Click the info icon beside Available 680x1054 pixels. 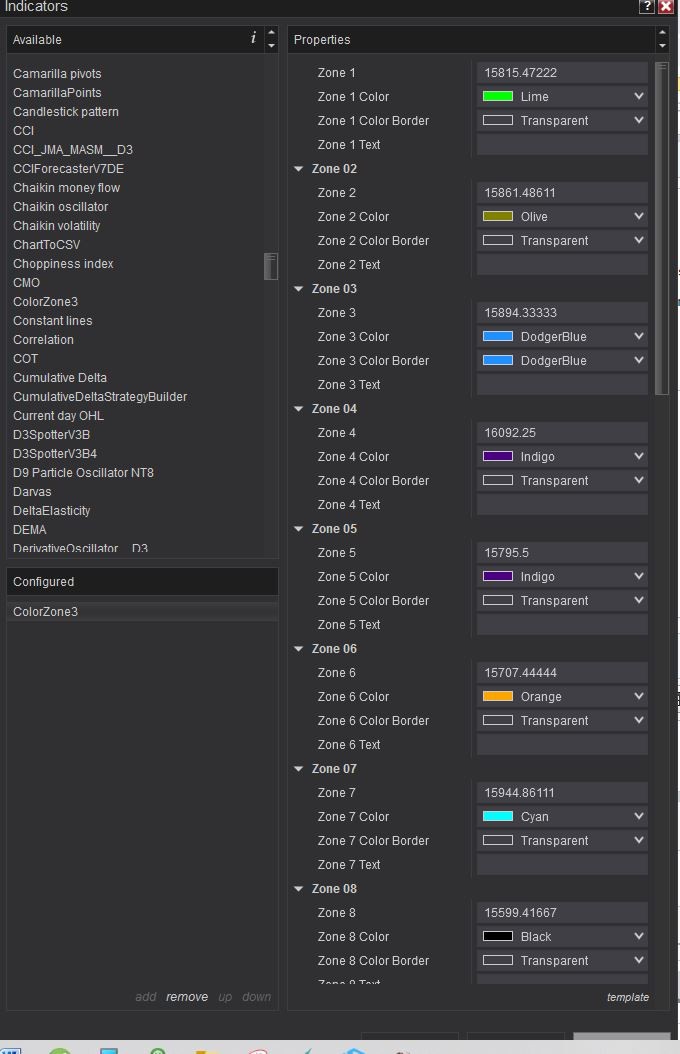pos(253,39)
